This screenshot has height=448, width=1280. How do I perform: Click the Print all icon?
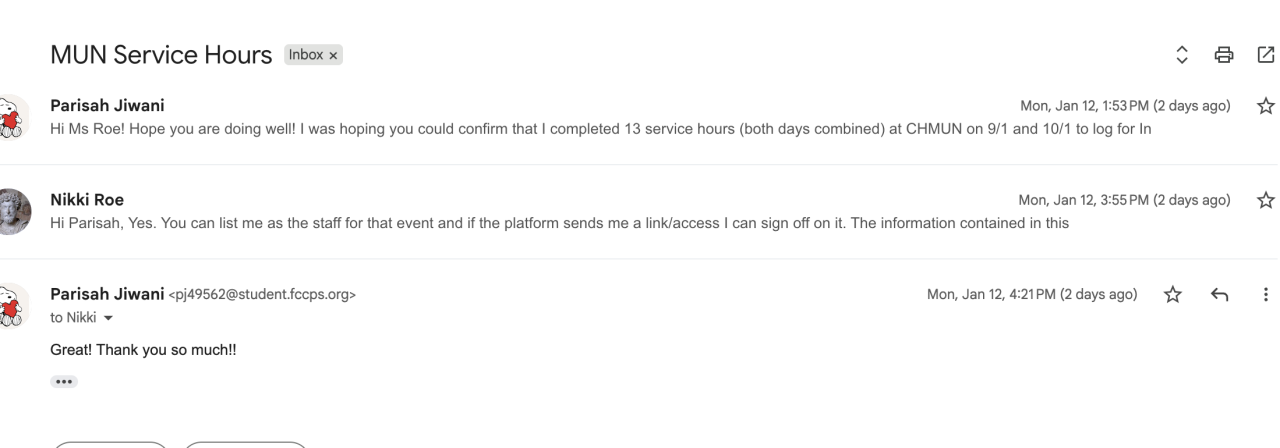click(x=1223, y=54)
